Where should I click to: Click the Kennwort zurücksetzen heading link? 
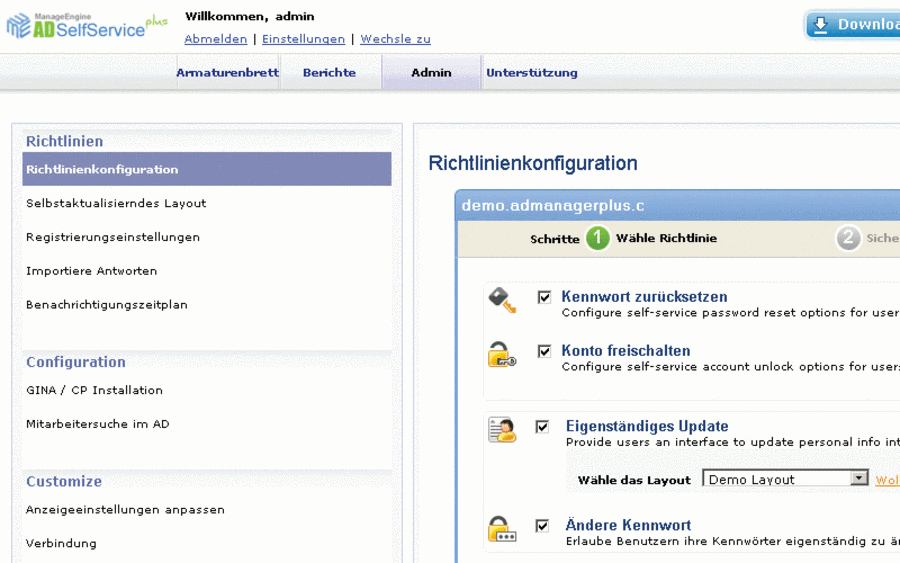click(644, 297)
